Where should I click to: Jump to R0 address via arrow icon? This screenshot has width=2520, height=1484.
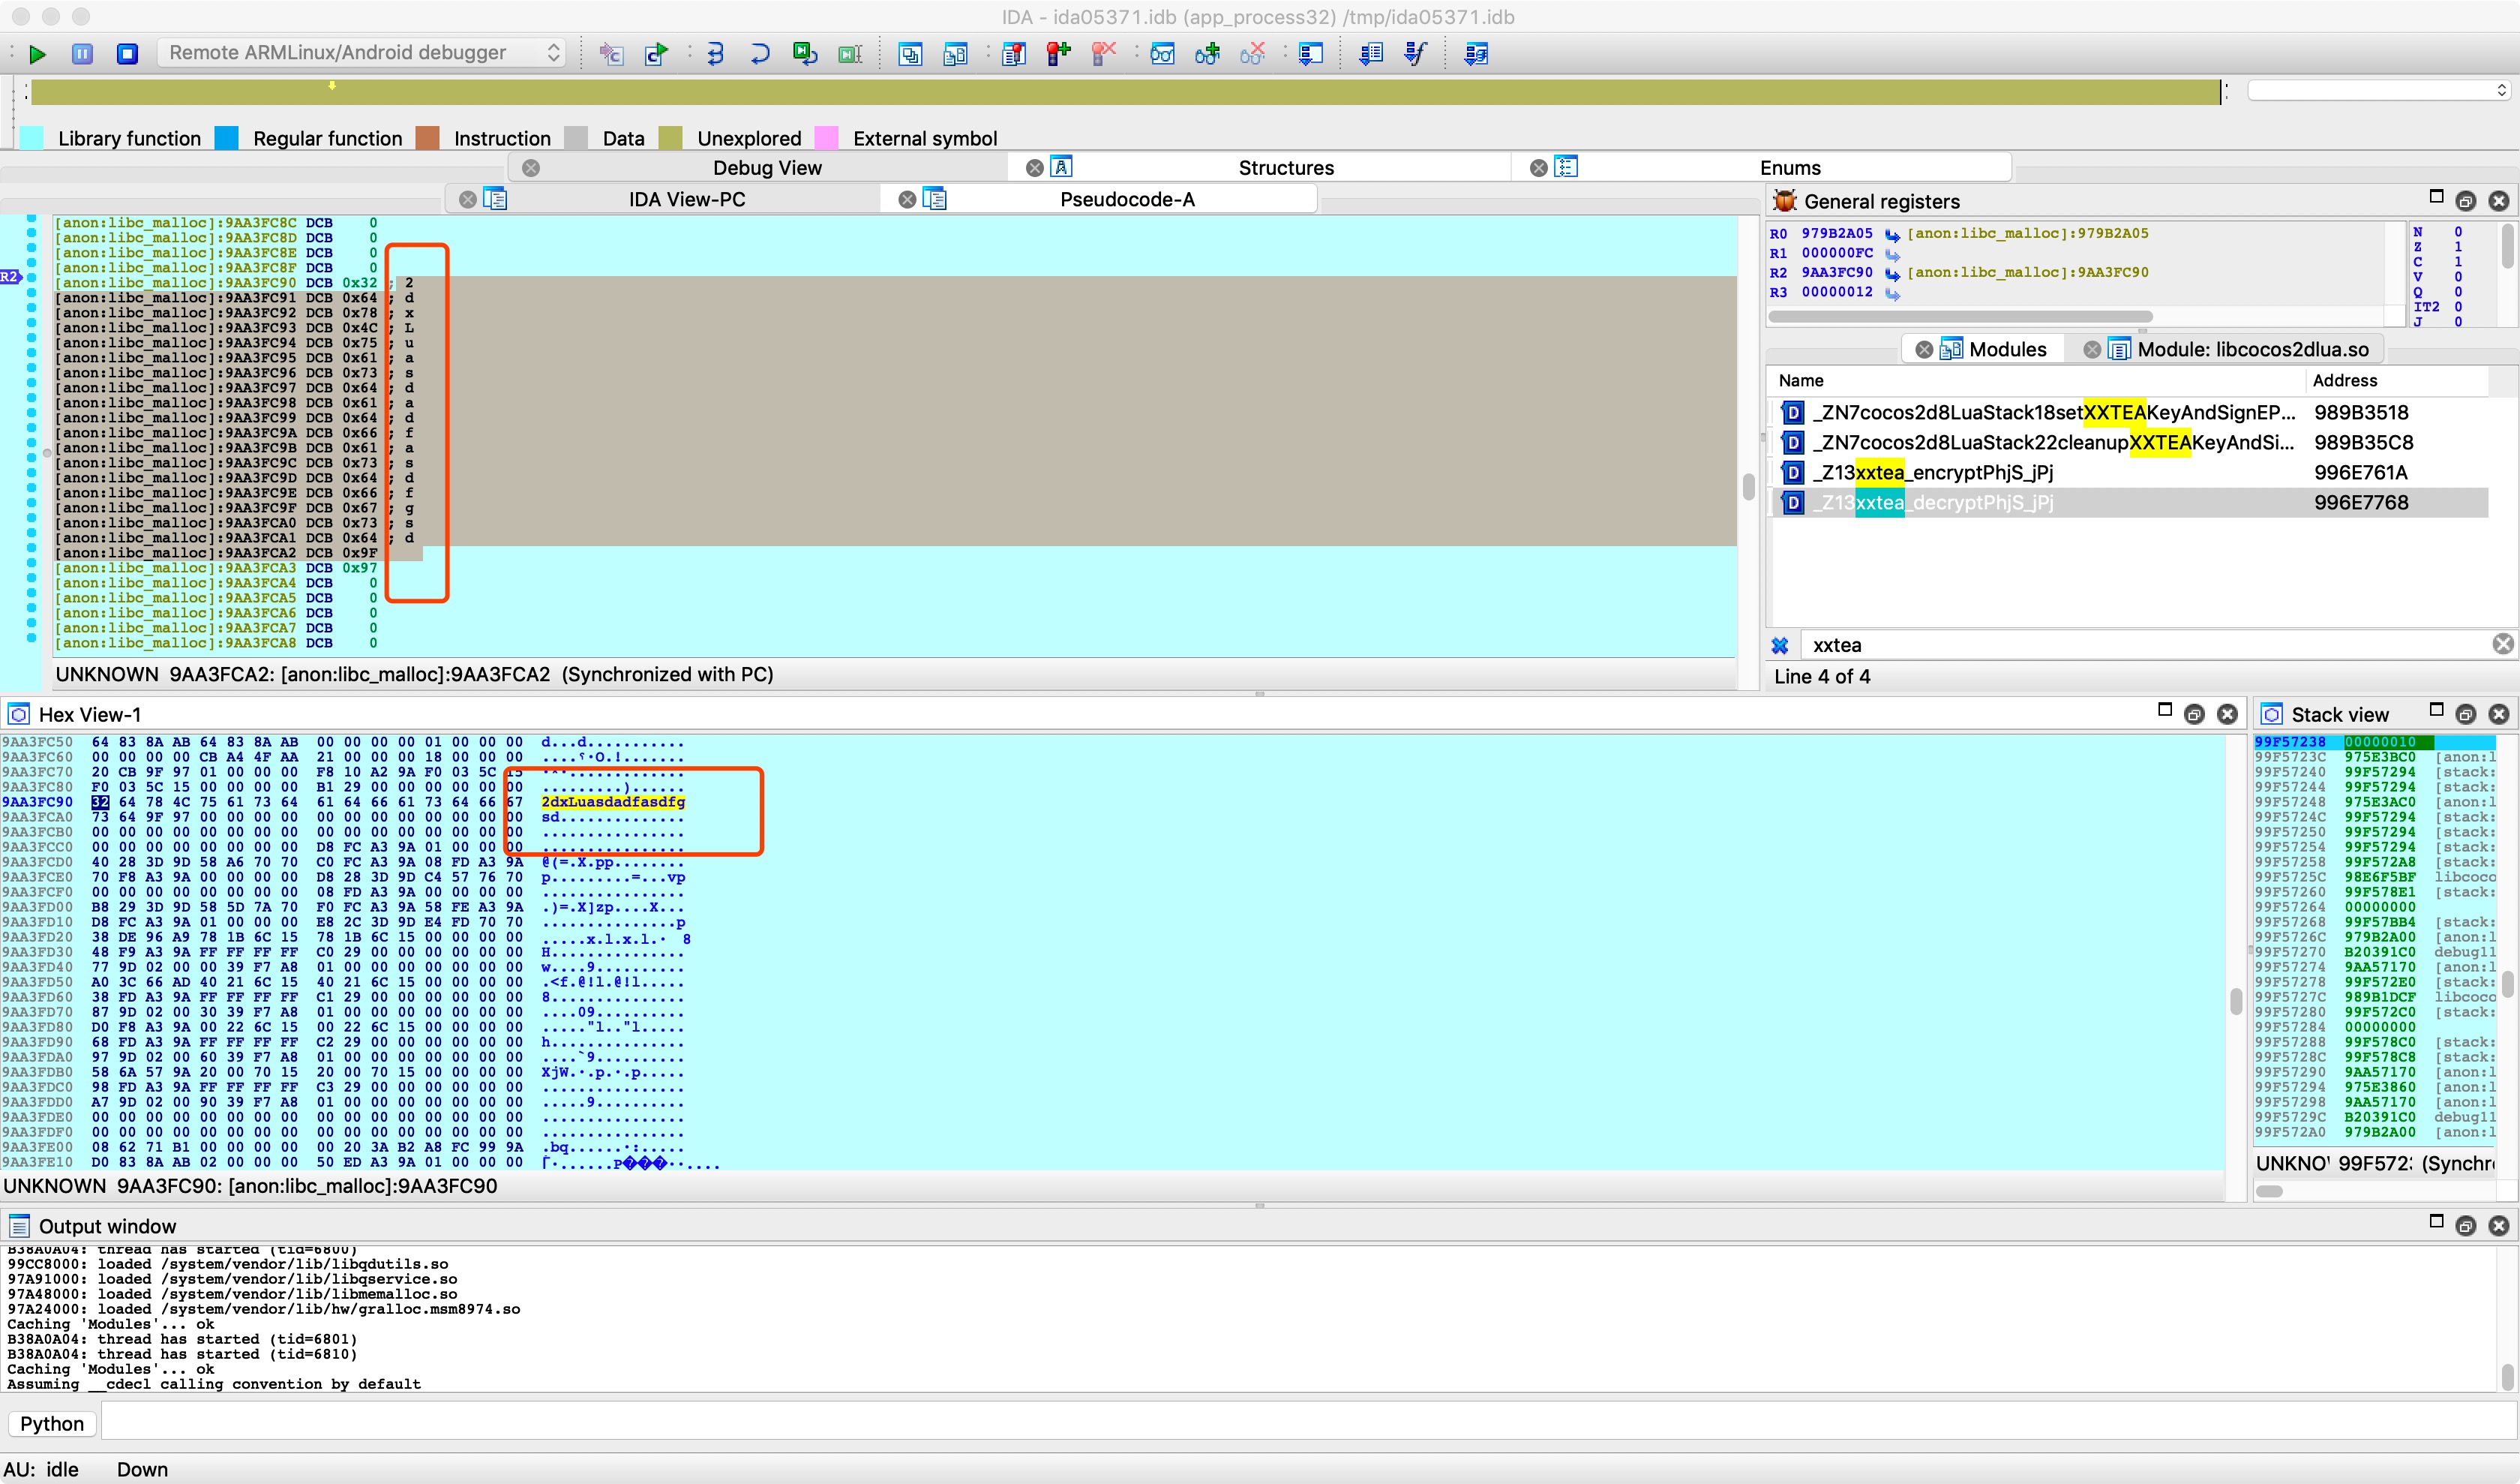[1892, 235]
